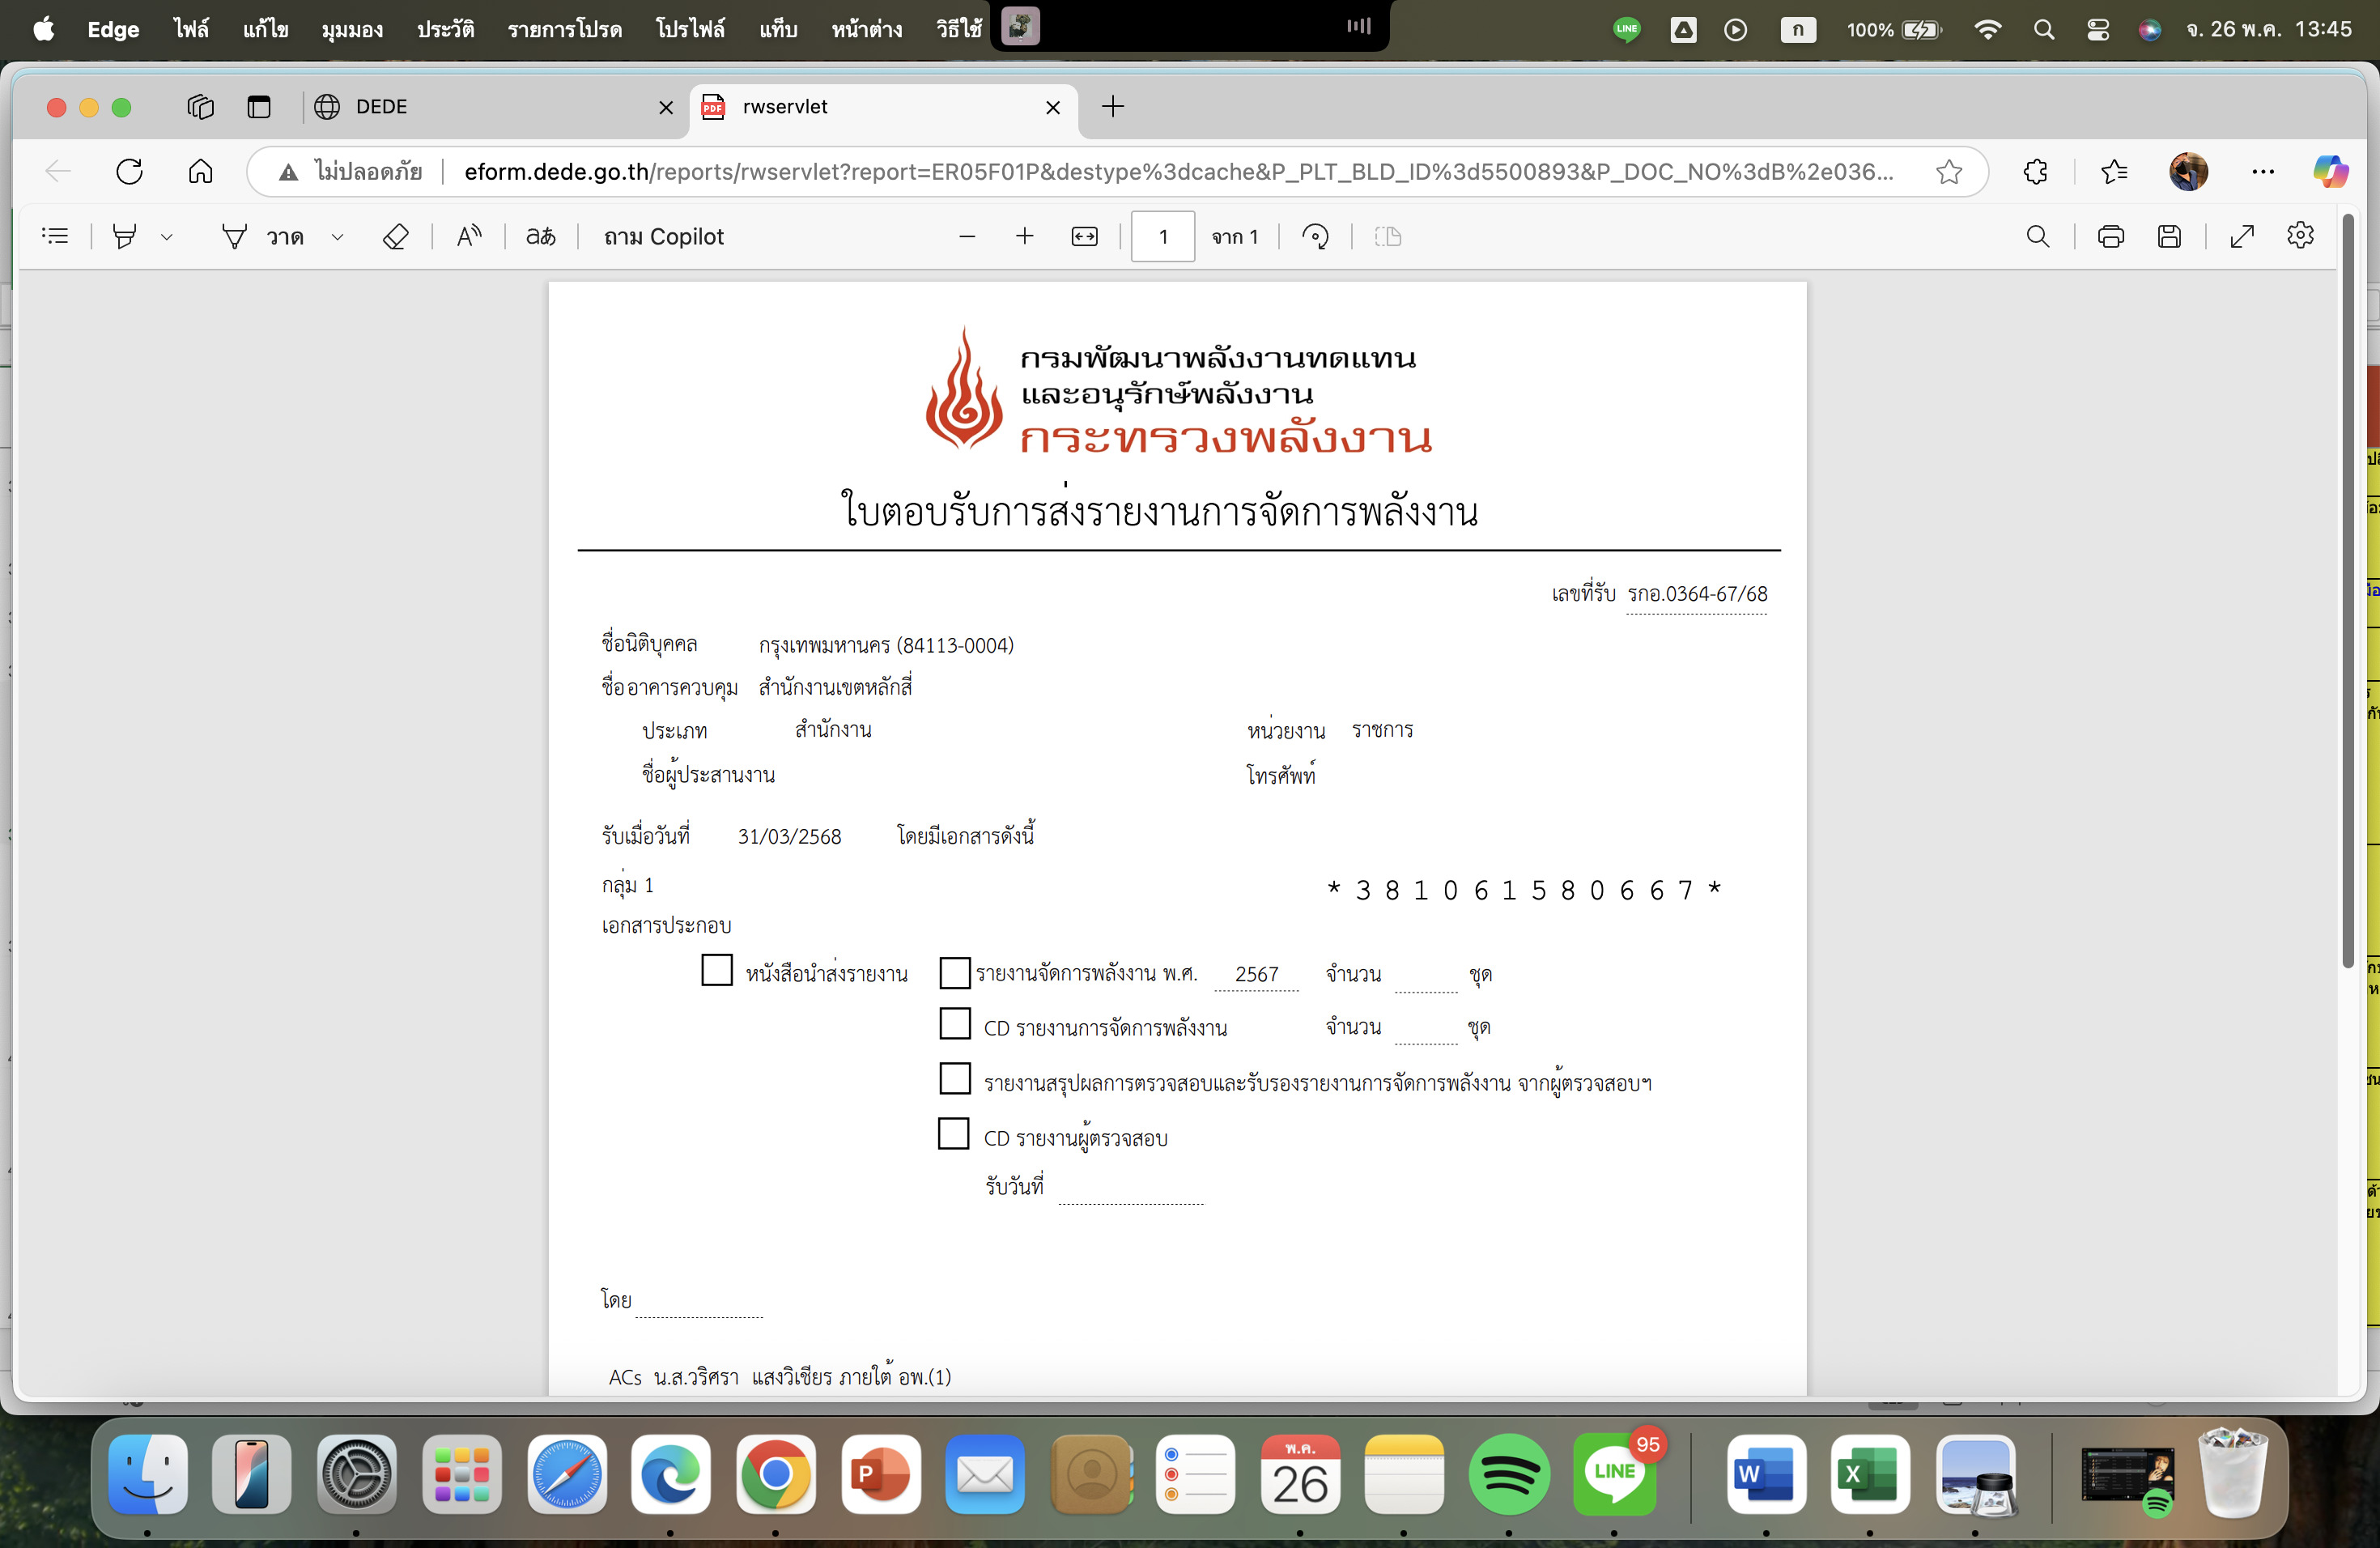The height and width of the screenshot is (1548, 2380).
Task: Open the มุมมอง menu
Action: tap(352, 29)
